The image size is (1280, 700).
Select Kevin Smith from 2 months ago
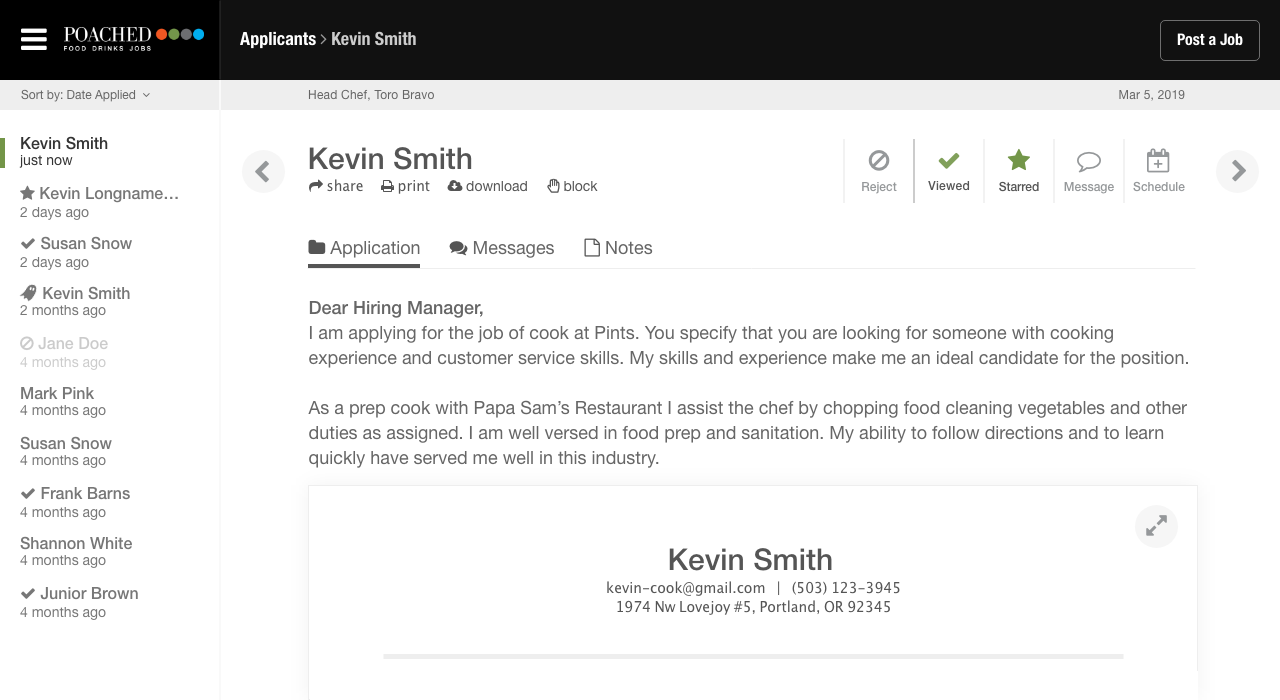point(75,301)
